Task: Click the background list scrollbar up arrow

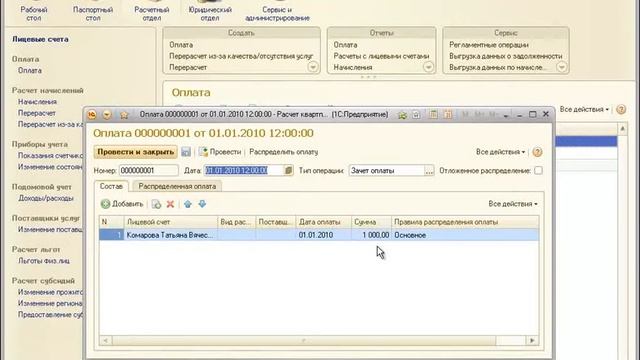Action: [x=622, y=129]
